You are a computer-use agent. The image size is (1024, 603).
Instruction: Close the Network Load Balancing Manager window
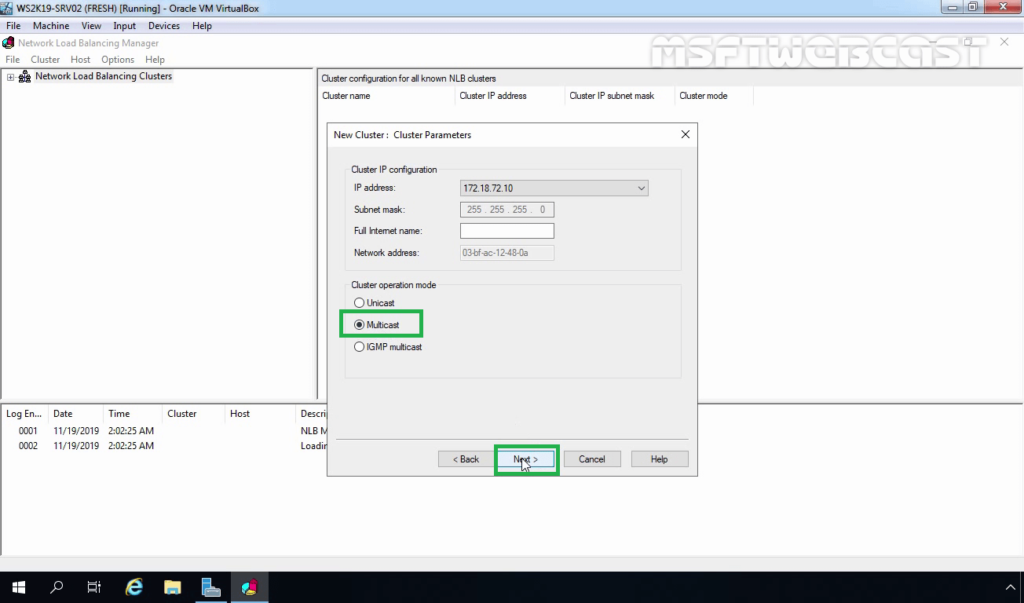[x=1004, y=42]
